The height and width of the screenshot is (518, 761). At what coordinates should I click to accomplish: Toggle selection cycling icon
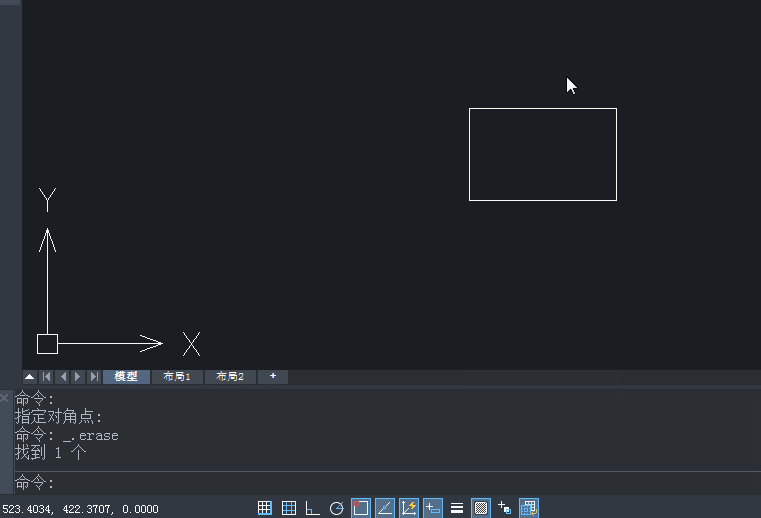[x=505, y=508]
